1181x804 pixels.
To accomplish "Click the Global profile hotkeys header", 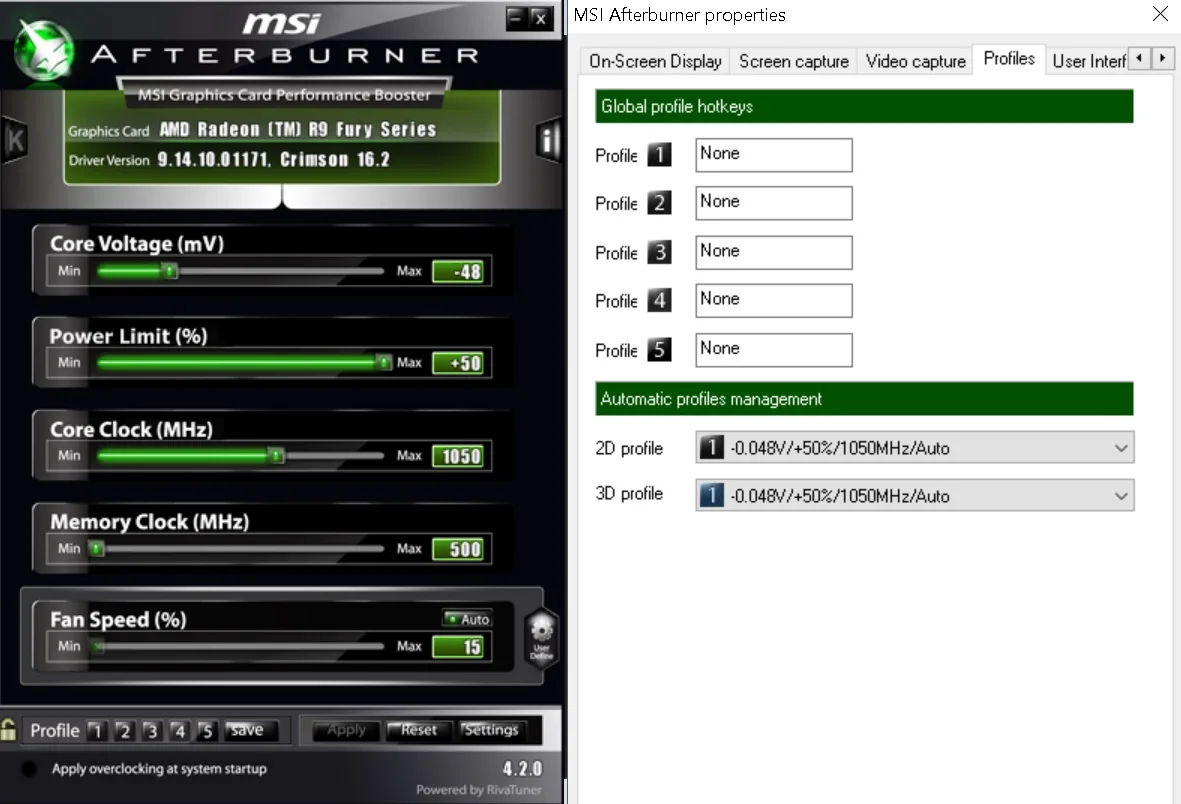I will click(864, 106).
